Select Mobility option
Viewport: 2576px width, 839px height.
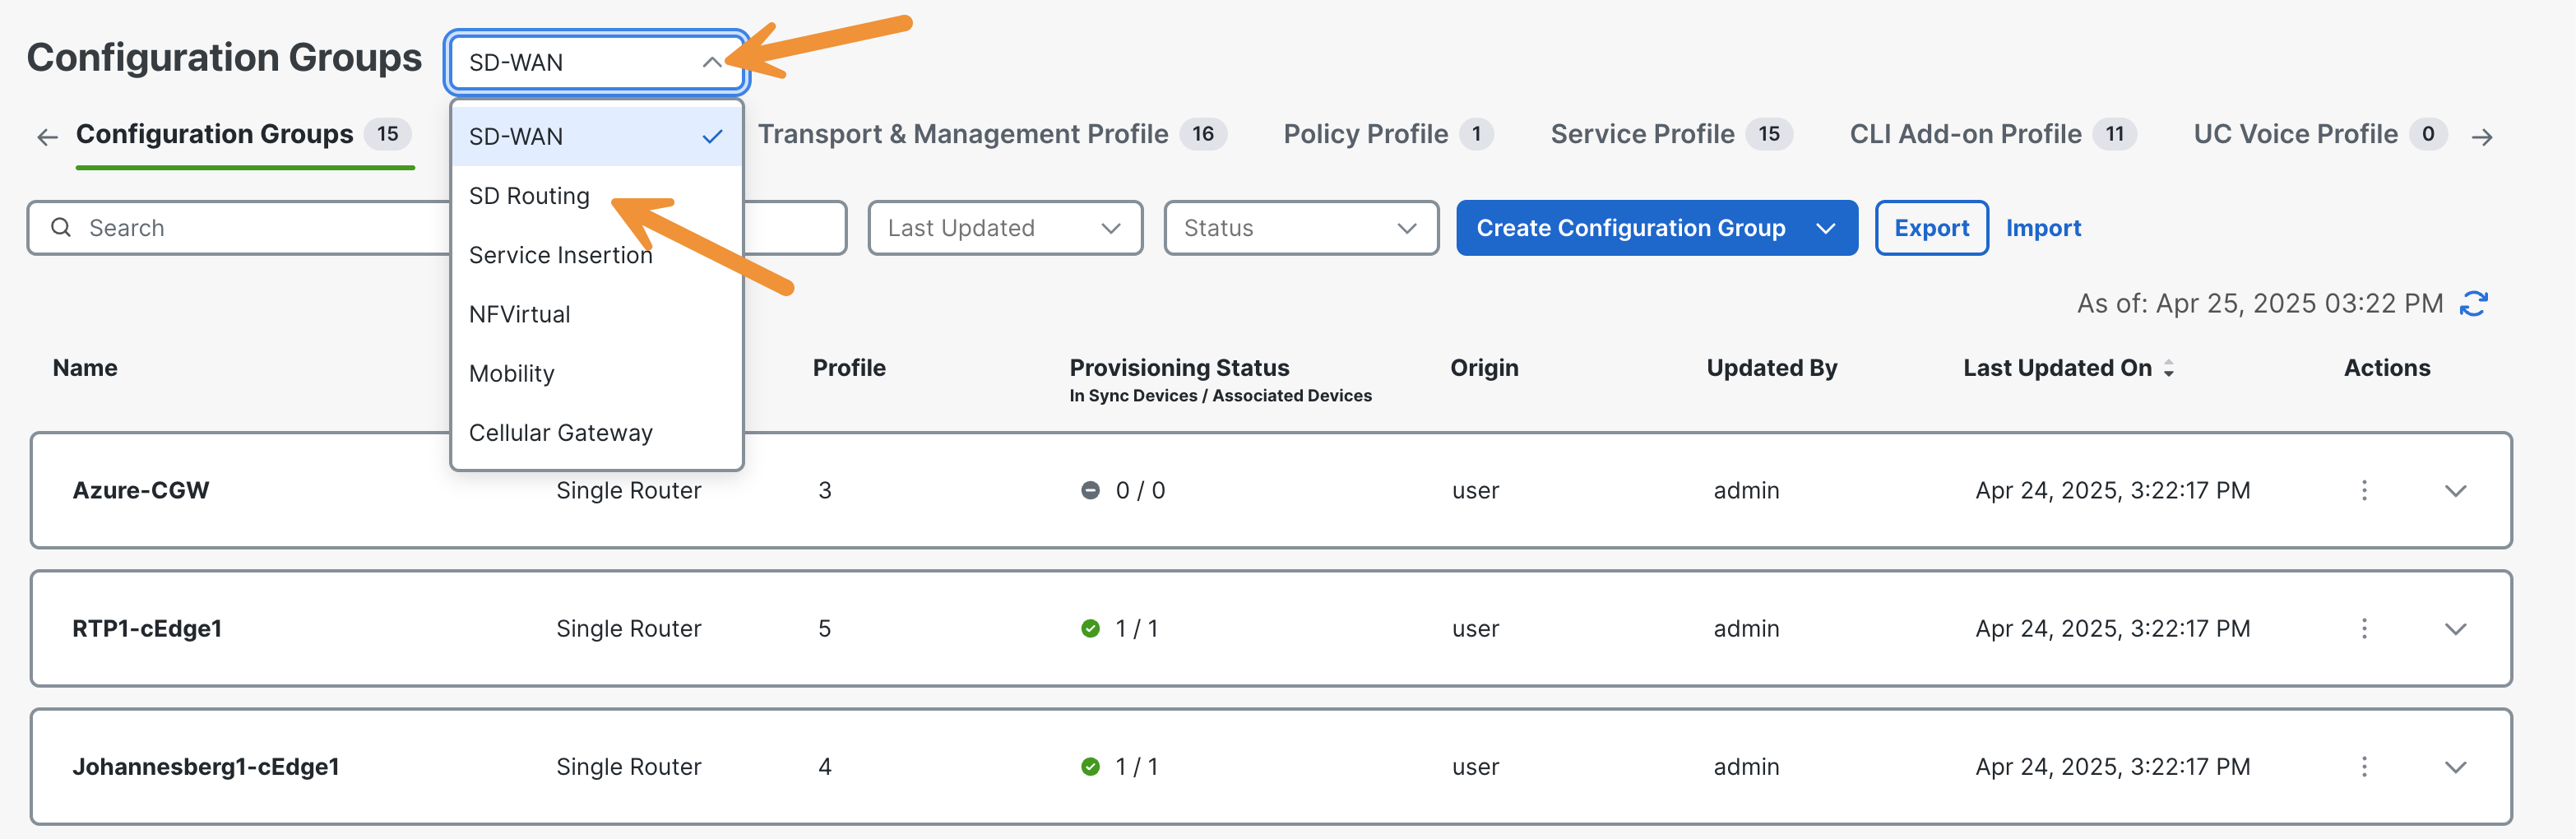pos(597,373)
